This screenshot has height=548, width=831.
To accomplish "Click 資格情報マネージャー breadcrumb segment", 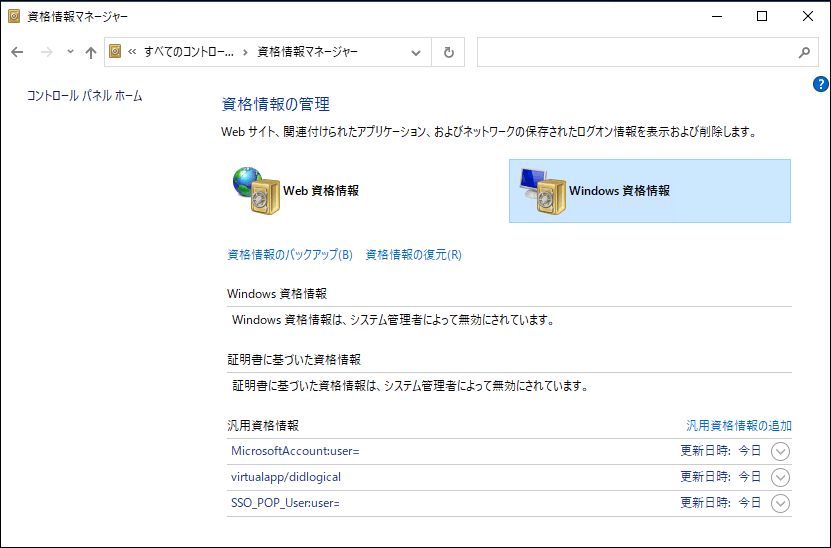I will pyautogui.click(x=308, y=51).
